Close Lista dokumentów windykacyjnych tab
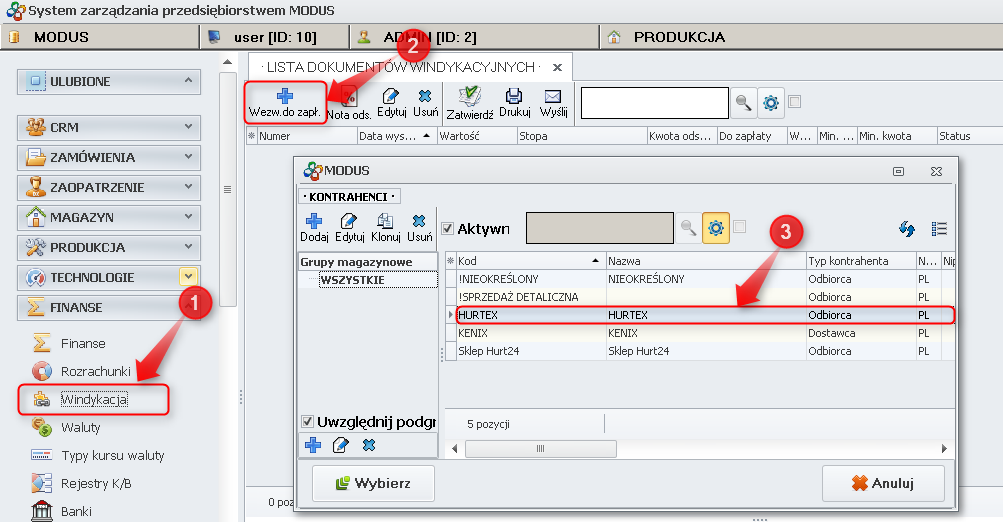This screenshot has width=1003, height=522. point(557,67)
